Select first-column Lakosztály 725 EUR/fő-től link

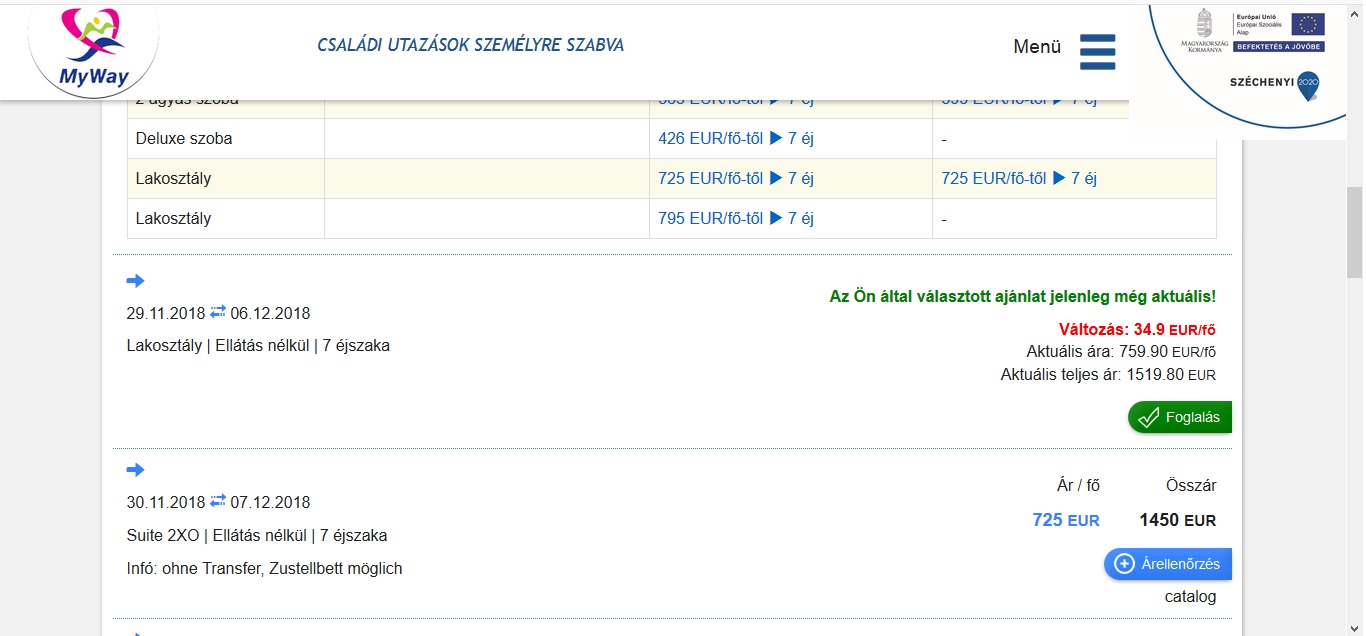tap(736, 179)
